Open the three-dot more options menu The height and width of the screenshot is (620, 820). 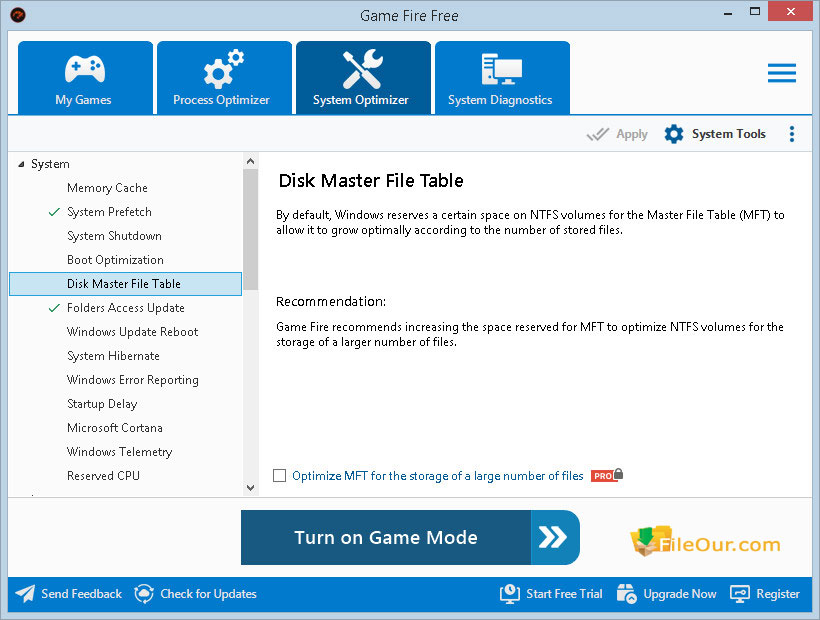[x=792, y=134]
